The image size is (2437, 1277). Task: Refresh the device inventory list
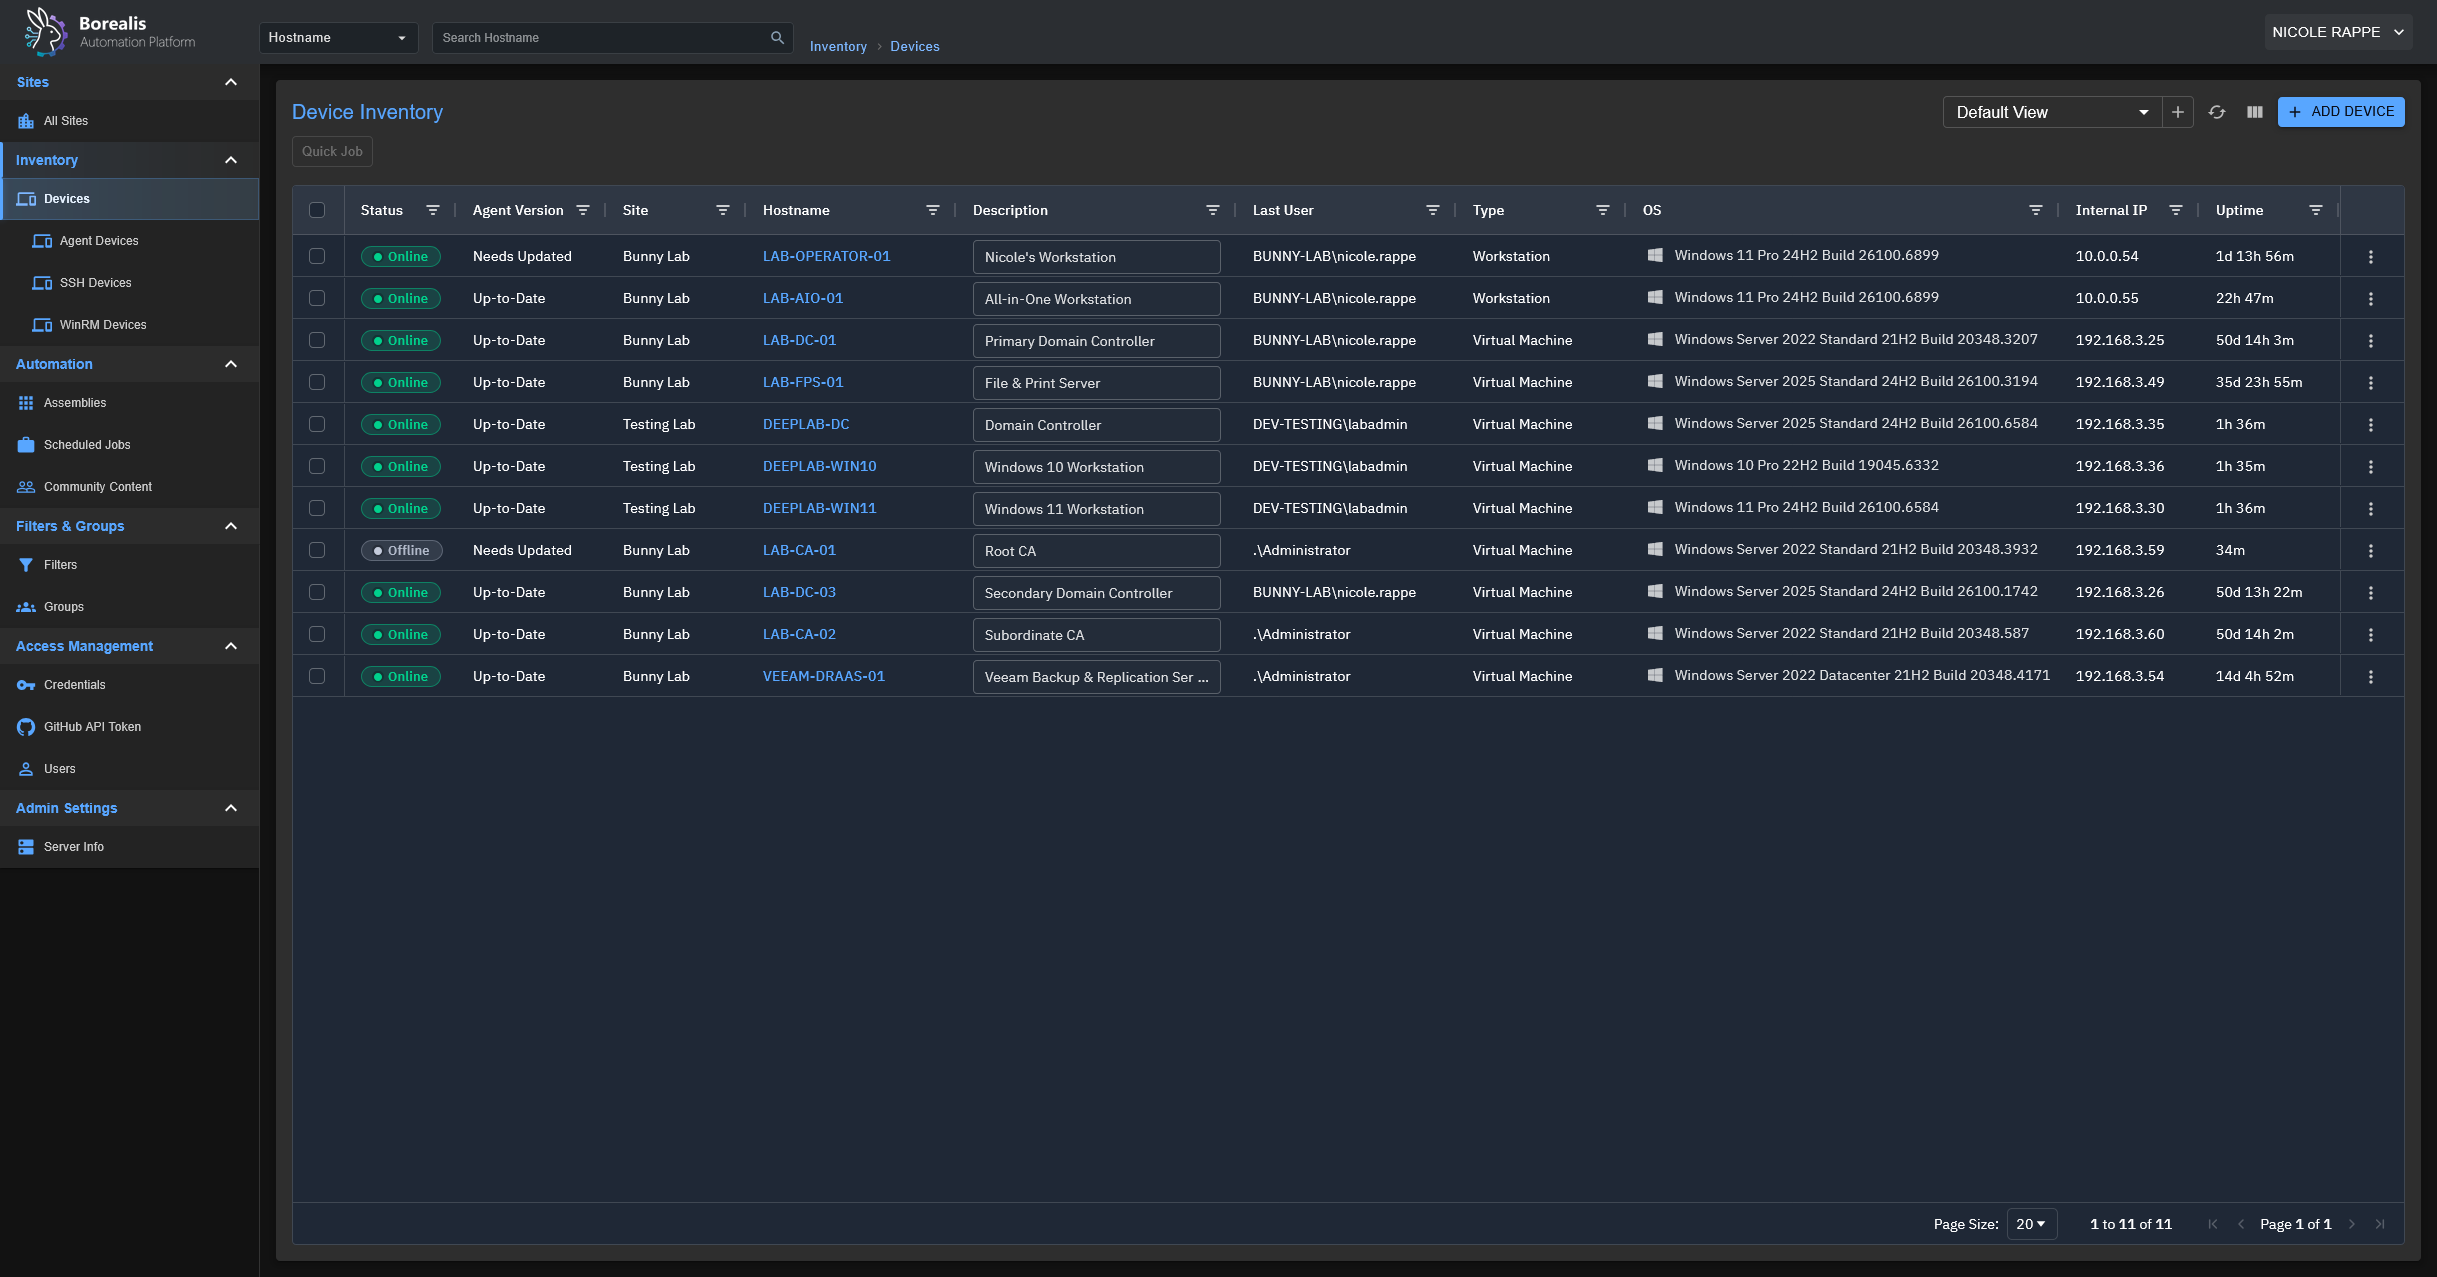pyautogui.click(x=2217, y=112)
